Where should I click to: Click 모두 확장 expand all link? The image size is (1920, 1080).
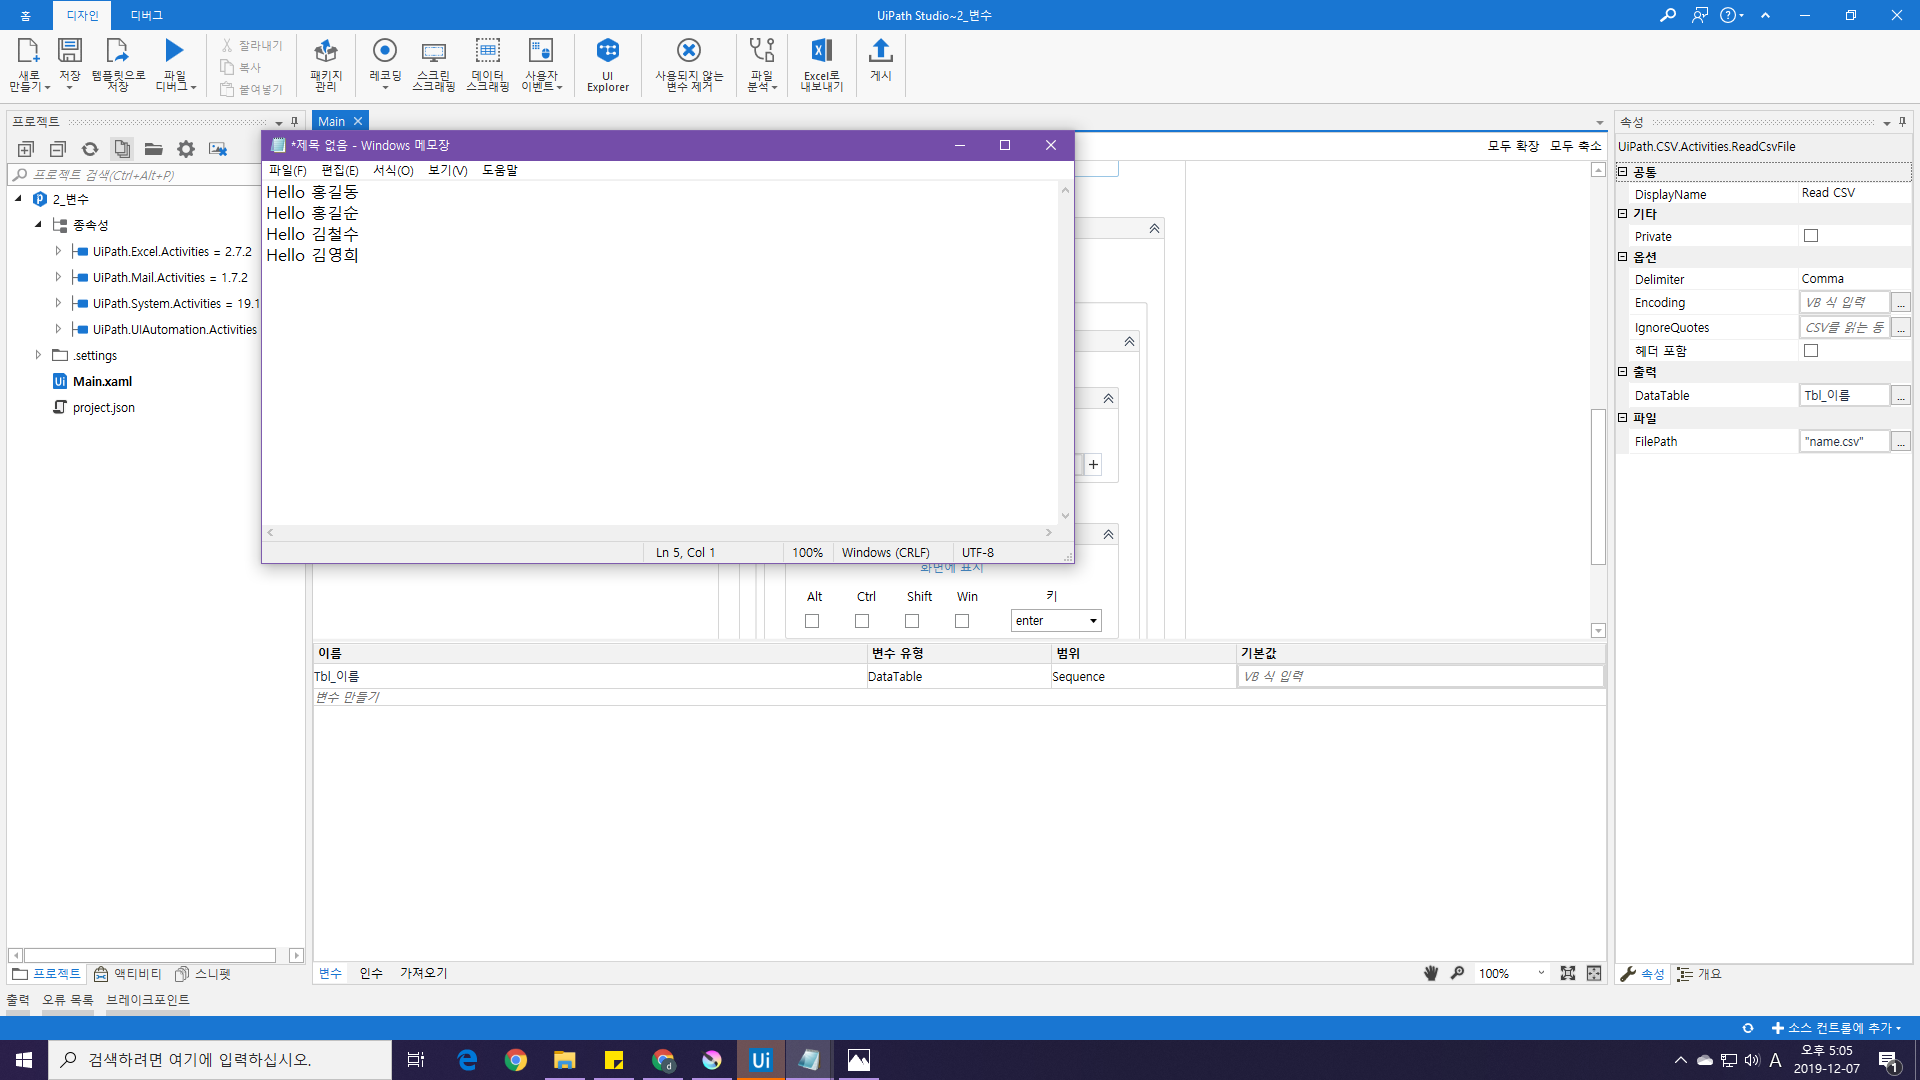pyautogui.click(x=1513, y=146)
